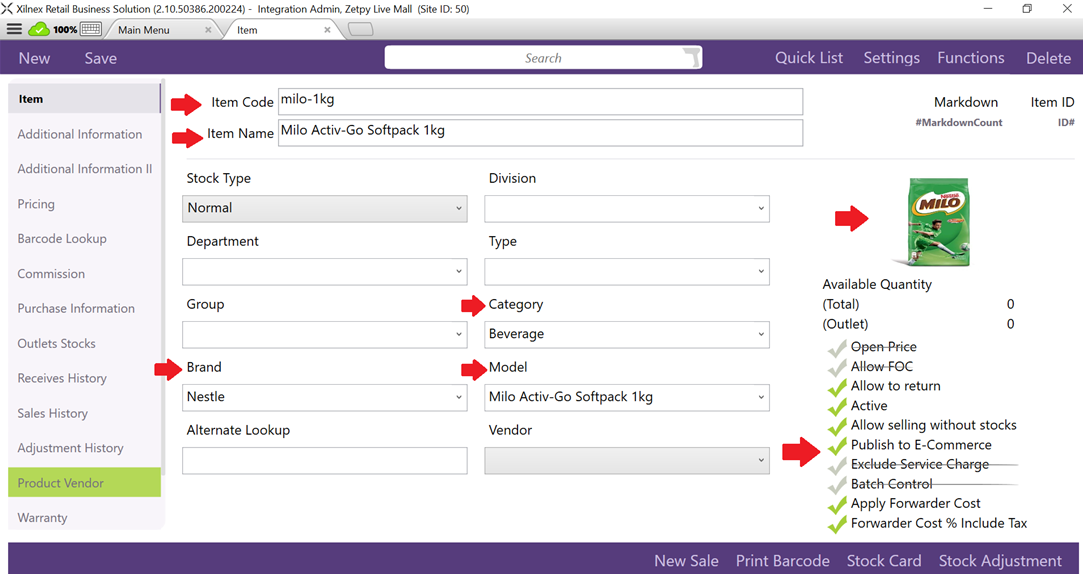
Task: Click the Alternate Lookup field
Action: click(x=325, y=460)
